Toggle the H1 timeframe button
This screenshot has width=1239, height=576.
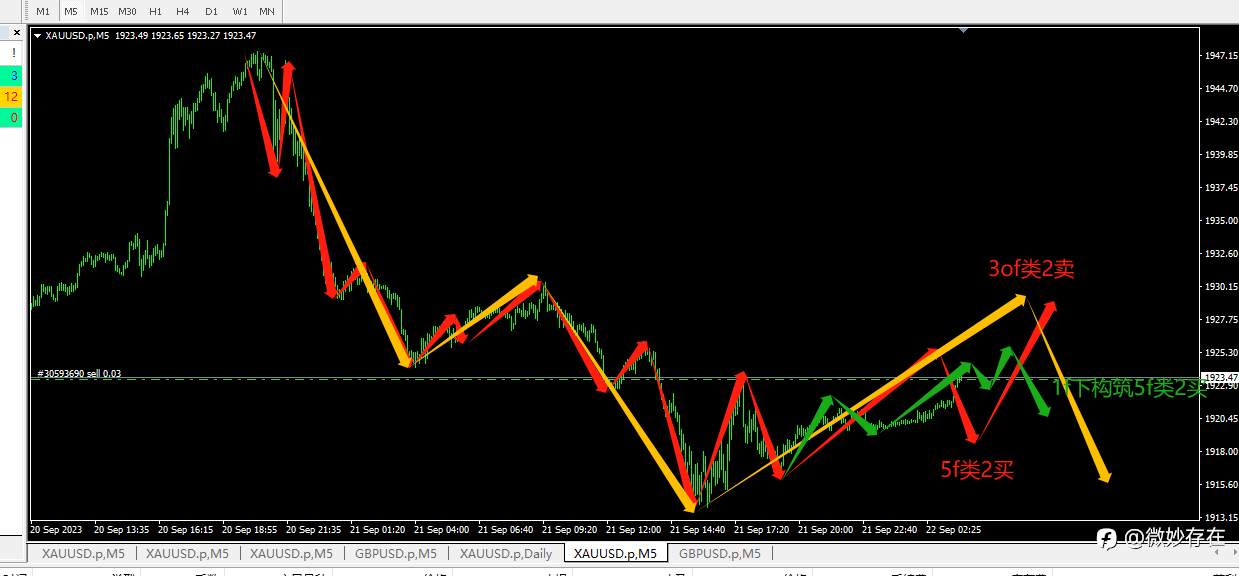[155, 11]
